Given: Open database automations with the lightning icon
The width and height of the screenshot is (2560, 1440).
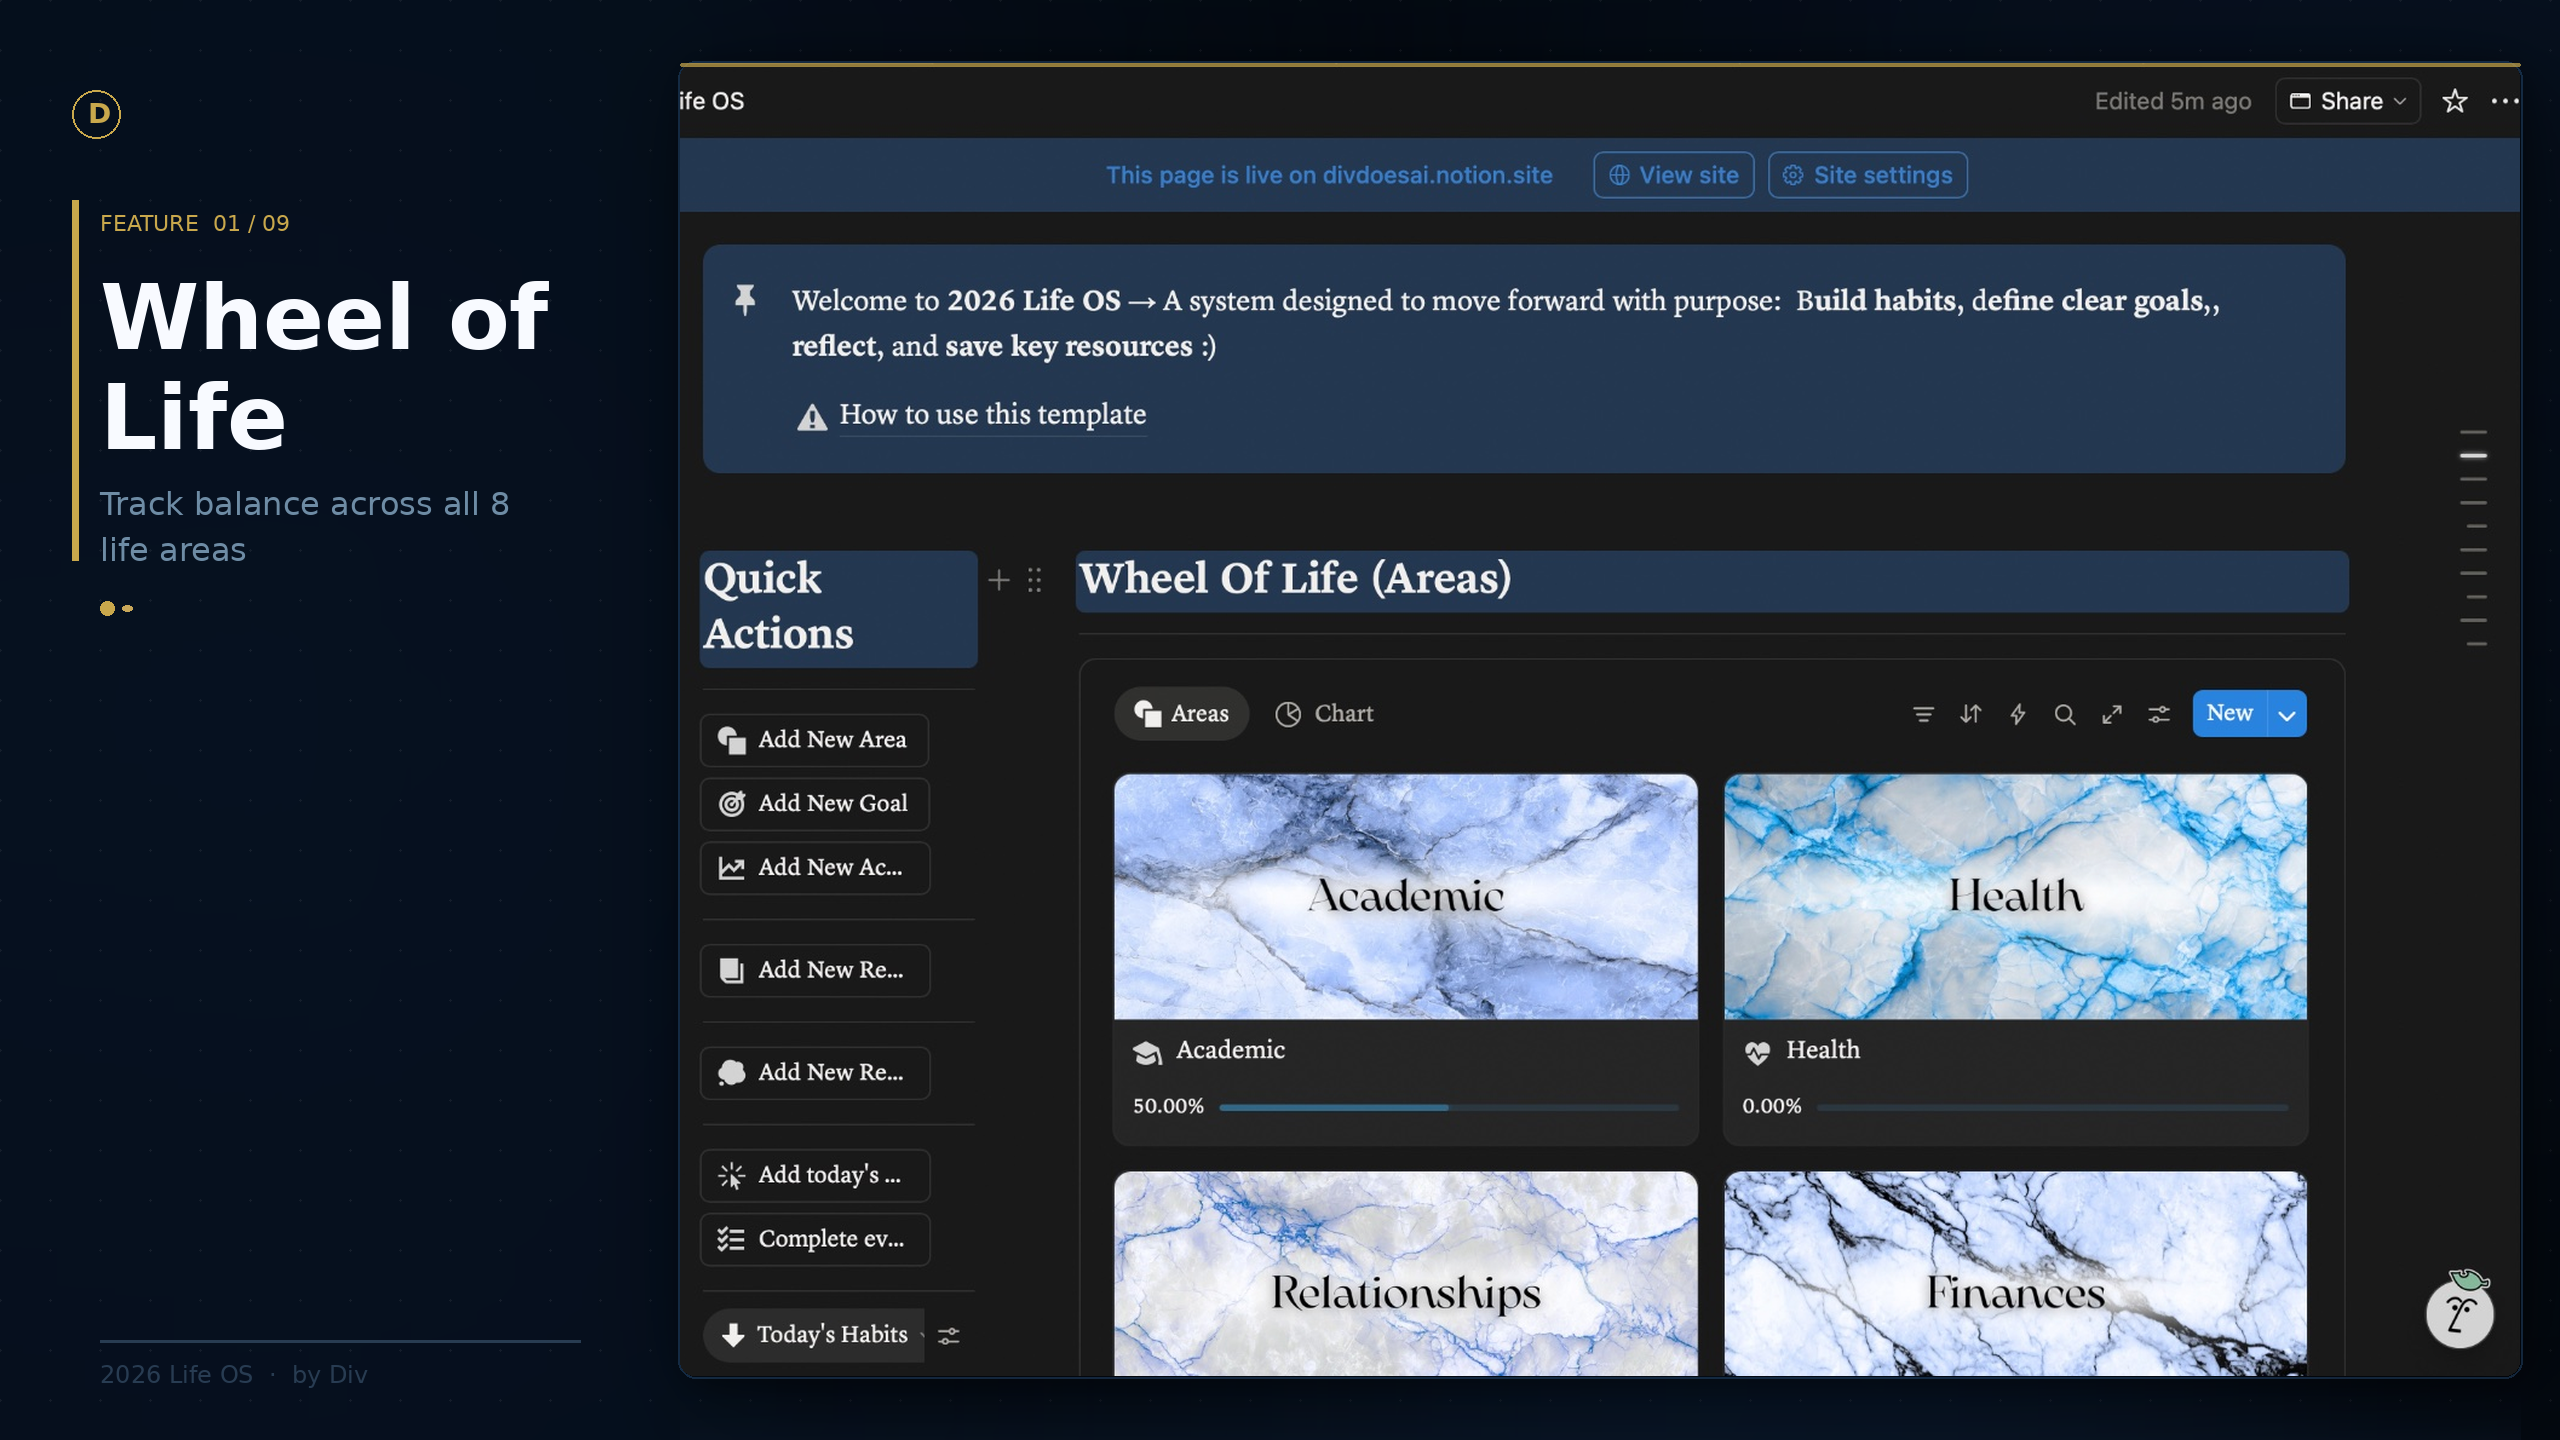Looking at the screenshot, I should click(2017, 714).
